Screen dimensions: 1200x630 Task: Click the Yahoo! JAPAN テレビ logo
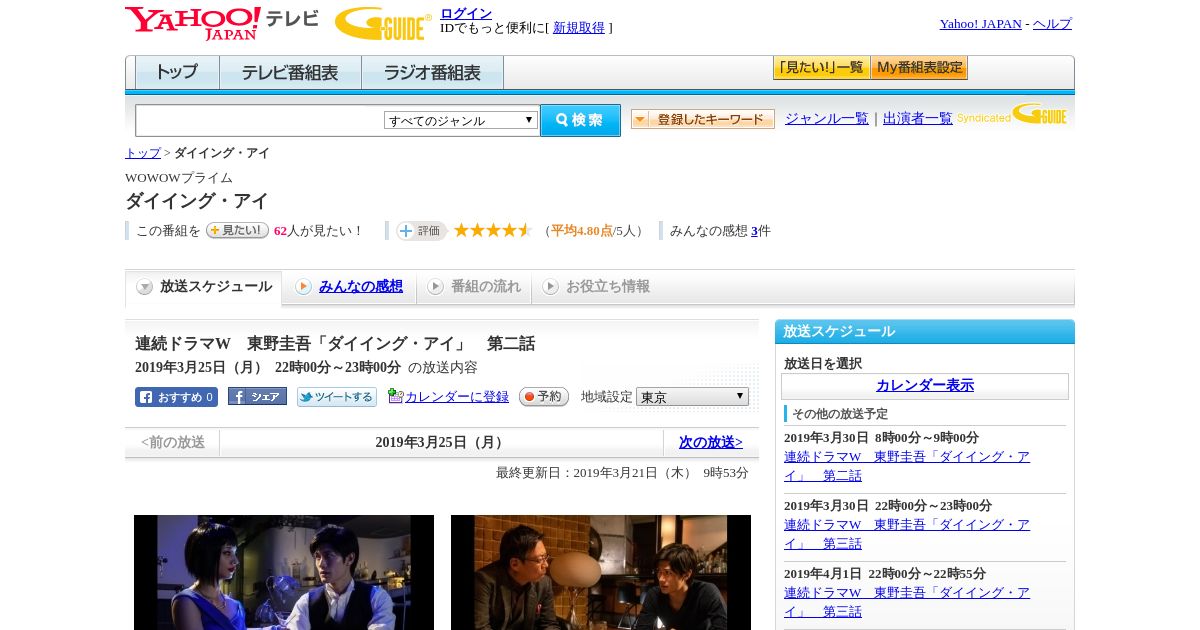[x=222, y=23]
